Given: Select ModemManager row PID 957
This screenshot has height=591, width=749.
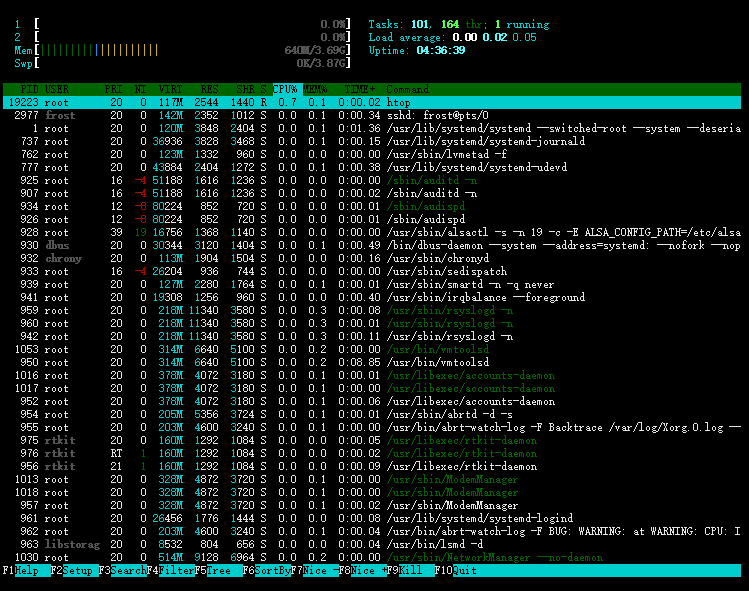Looking at the screenshot, I should point(372,505).
